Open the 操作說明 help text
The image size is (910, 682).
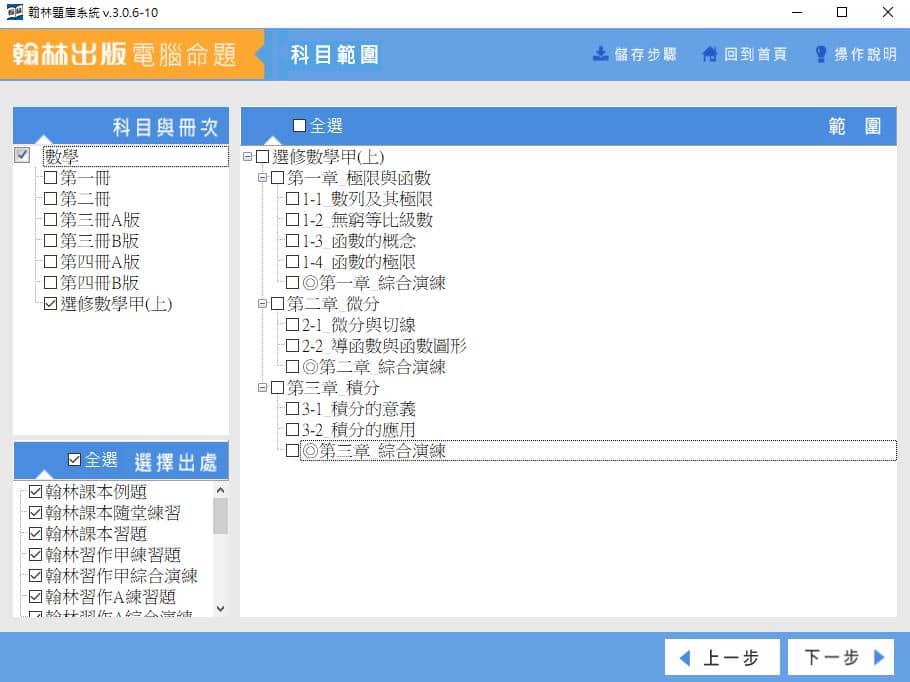(865, 55)
